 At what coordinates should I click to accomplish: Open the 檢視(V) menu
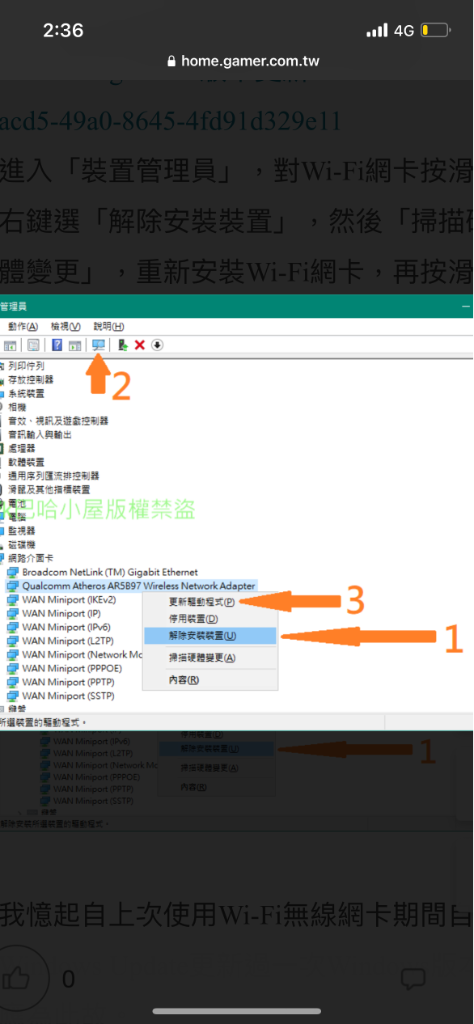pos(65,327)
